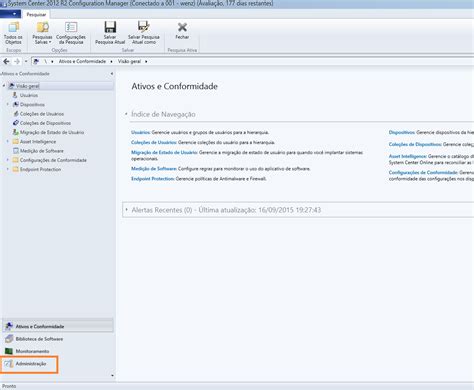Click the Dispositivos link in navigation index
The height and width of the screenshot is (390, 474).
pos(402,132)
